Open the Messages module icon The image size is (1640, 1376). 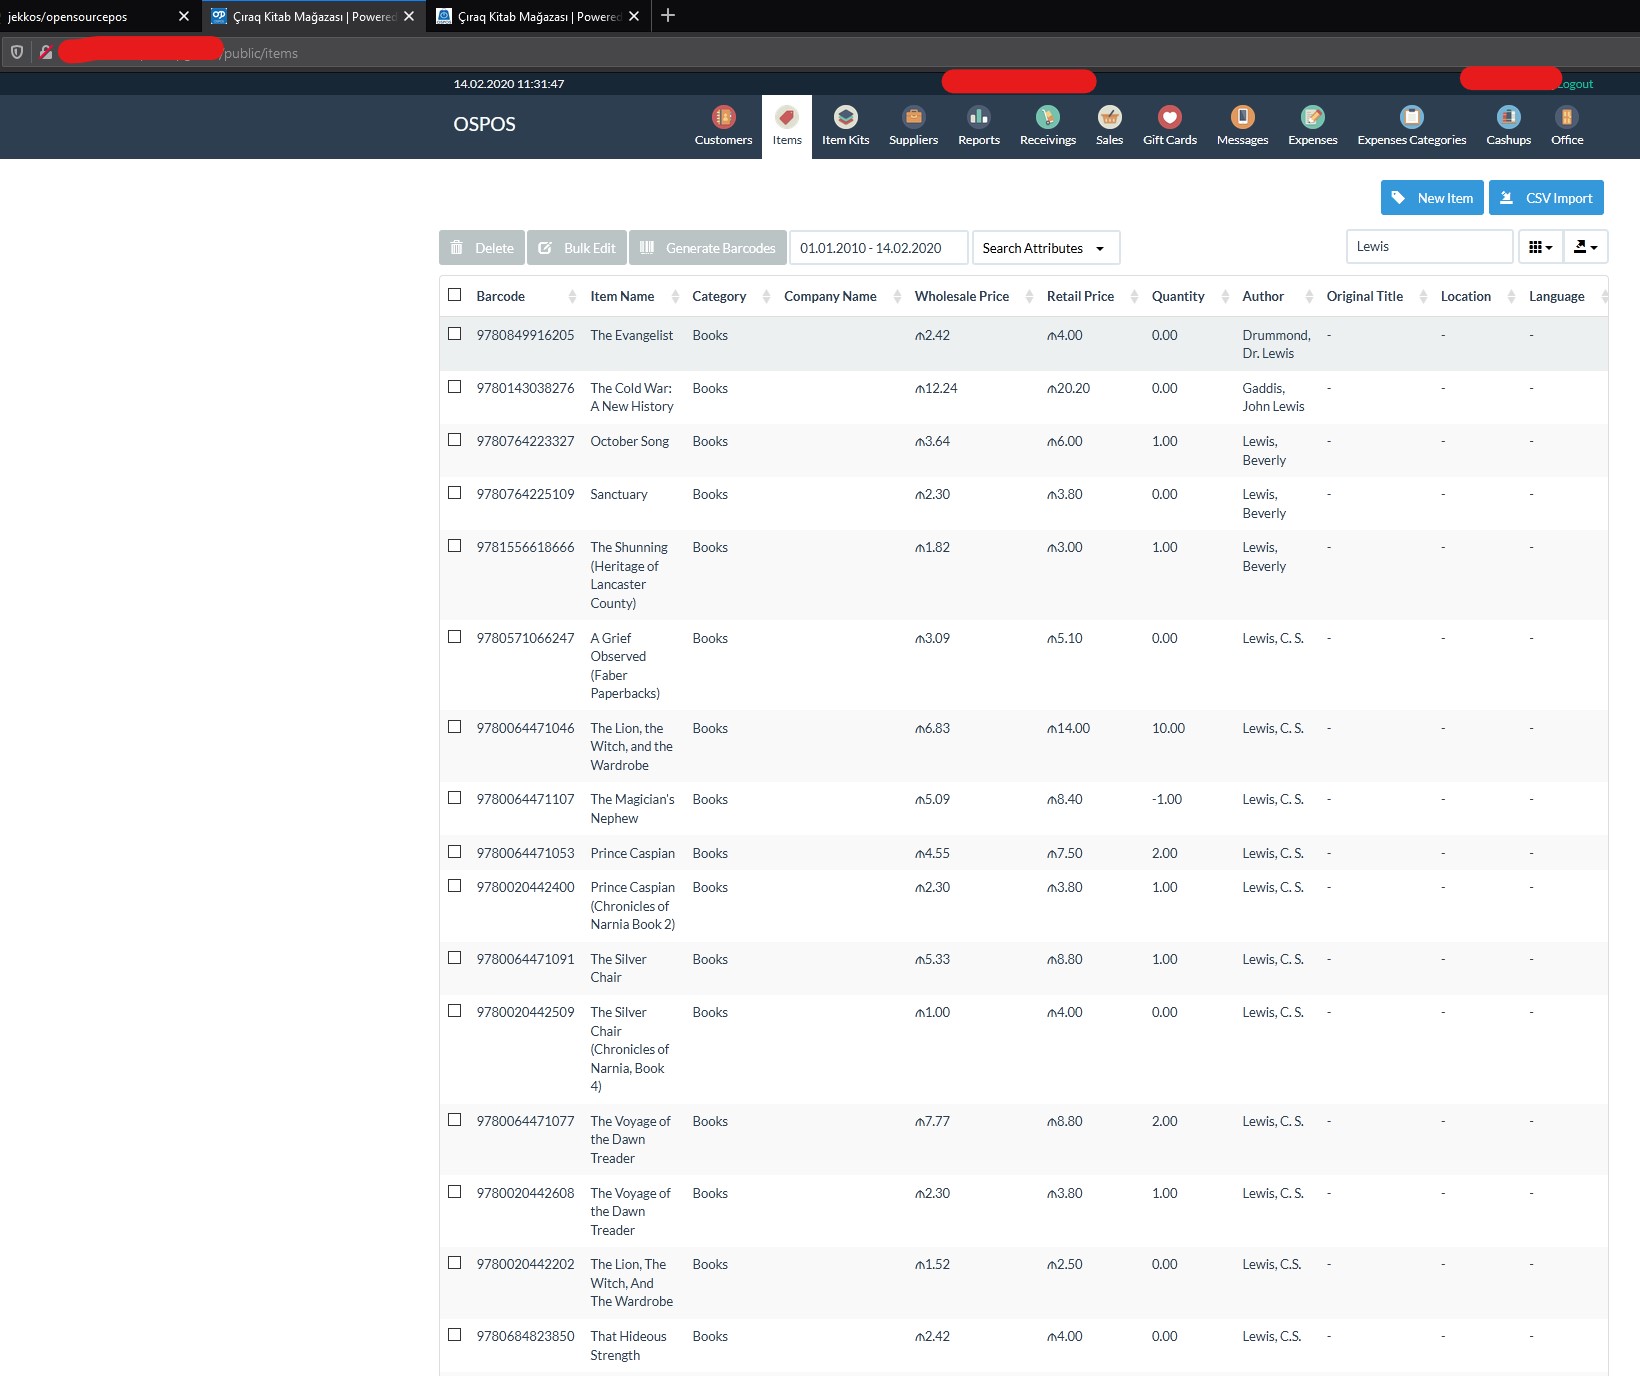(x=1242, y=117)
